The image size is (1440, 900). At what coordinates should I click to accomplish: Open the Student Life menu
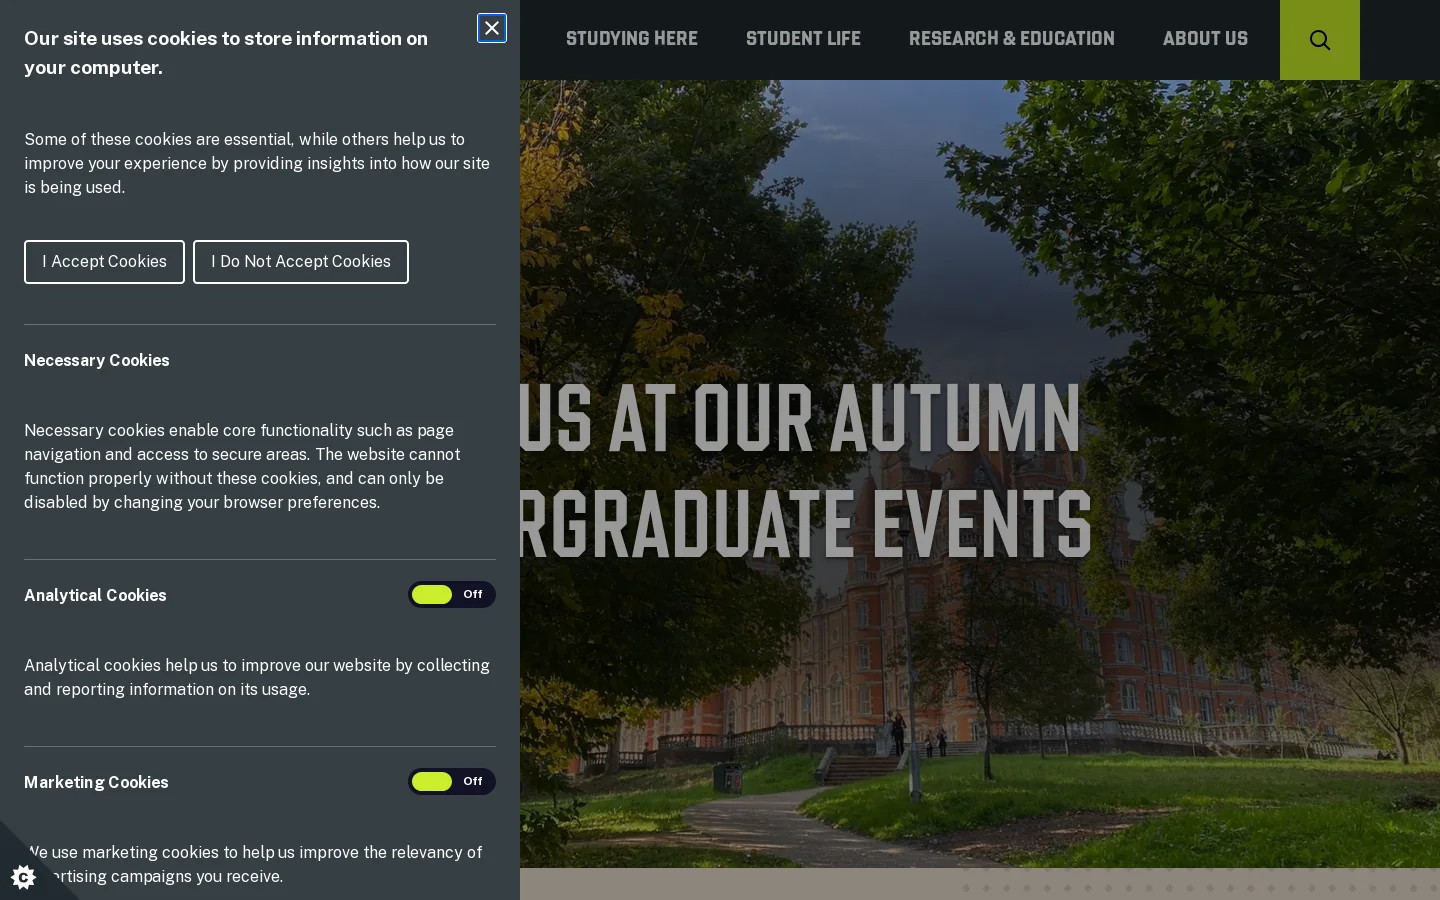[x=803, y=39]
